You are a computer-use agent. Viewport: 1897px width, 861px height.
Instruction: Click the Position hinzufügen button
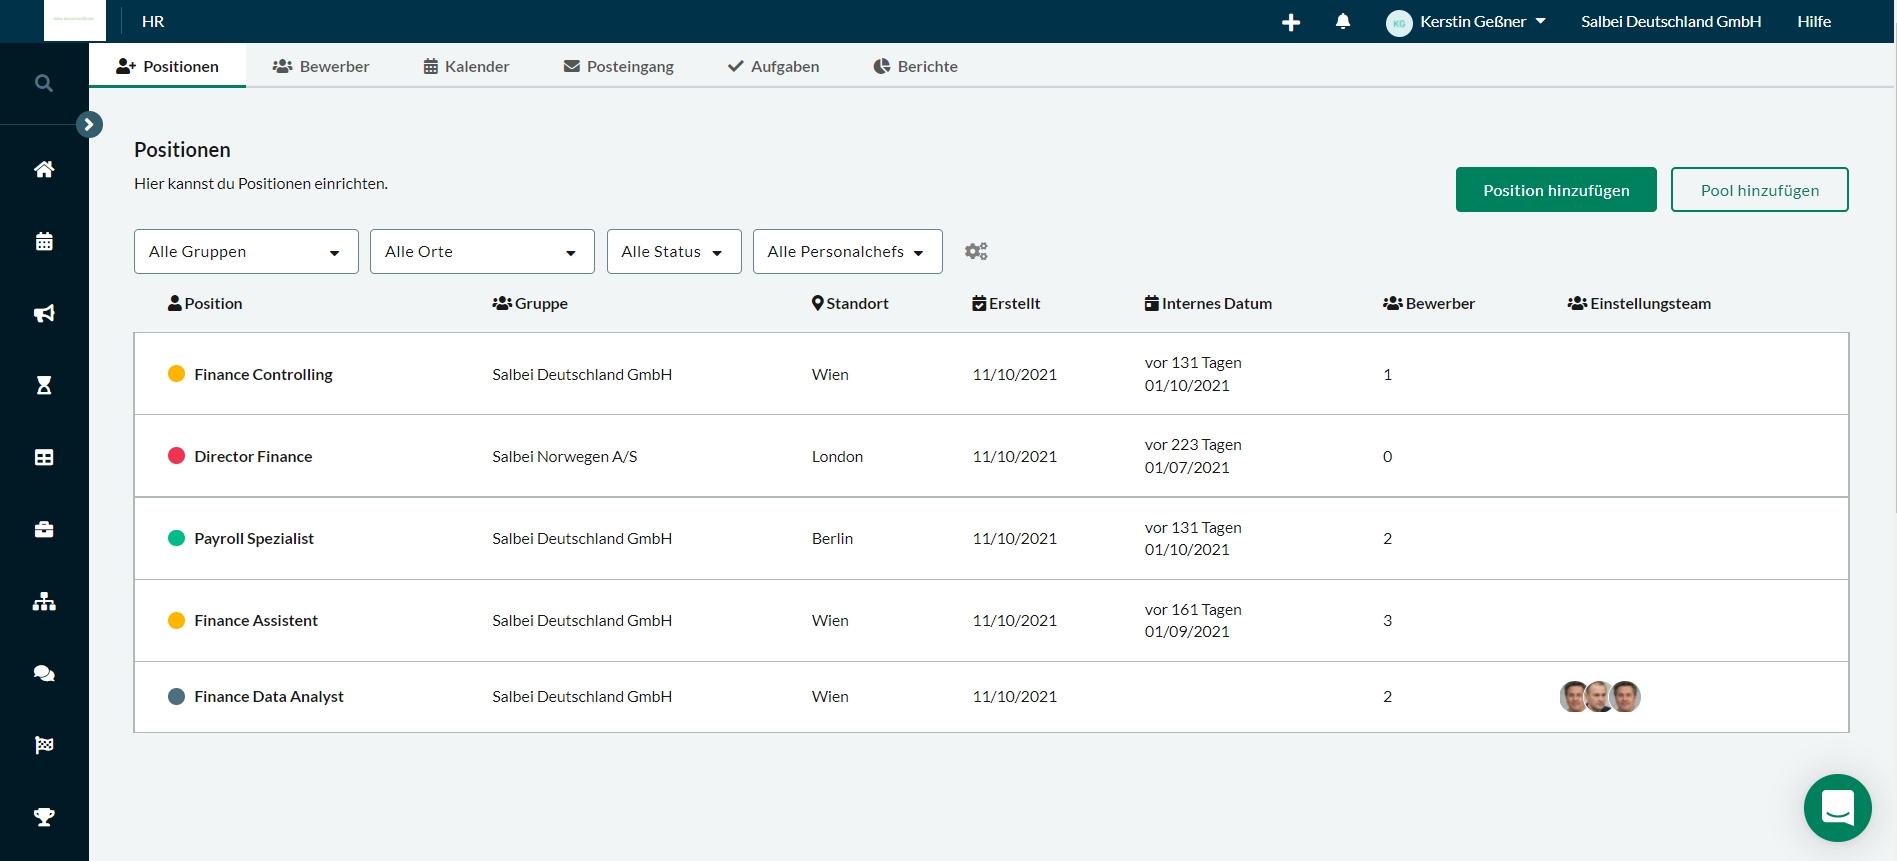point(1556,190)
